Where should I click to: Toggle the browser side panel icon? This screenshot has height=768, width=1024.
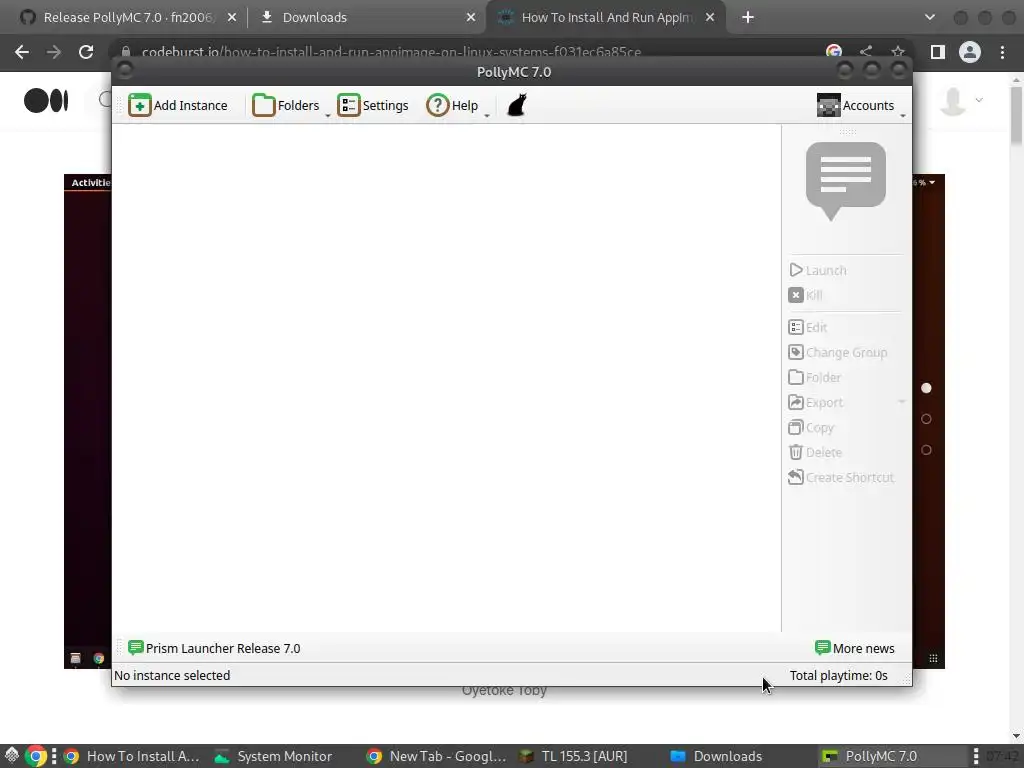938,52
